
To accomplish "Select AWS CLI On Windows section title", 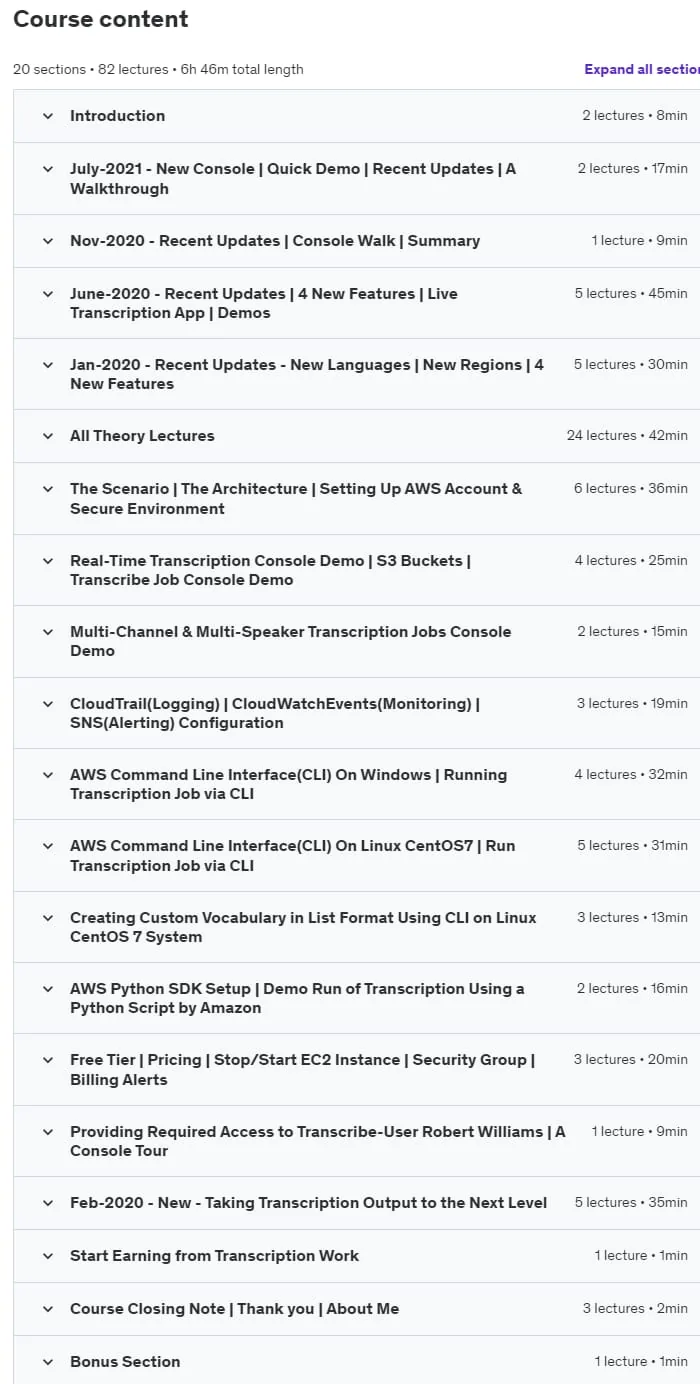I will pos(288,784).
